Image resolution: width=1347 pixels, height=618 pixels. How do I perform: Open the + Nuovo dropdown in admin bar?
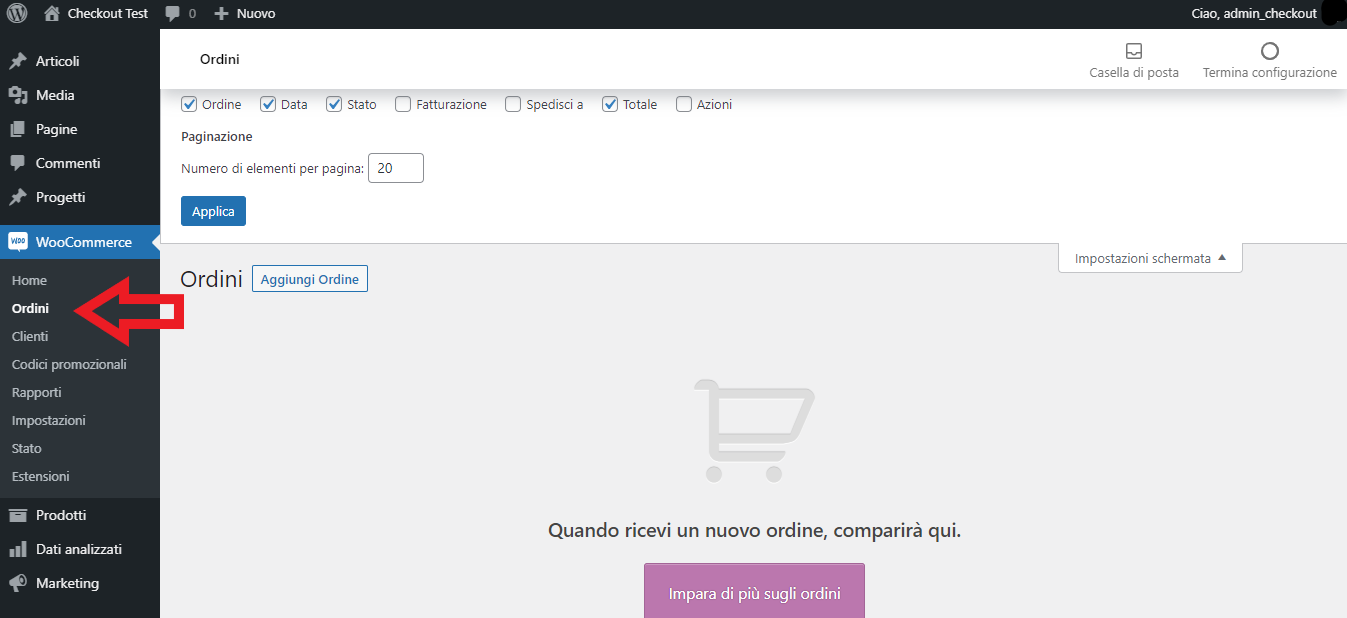(245, 14)
